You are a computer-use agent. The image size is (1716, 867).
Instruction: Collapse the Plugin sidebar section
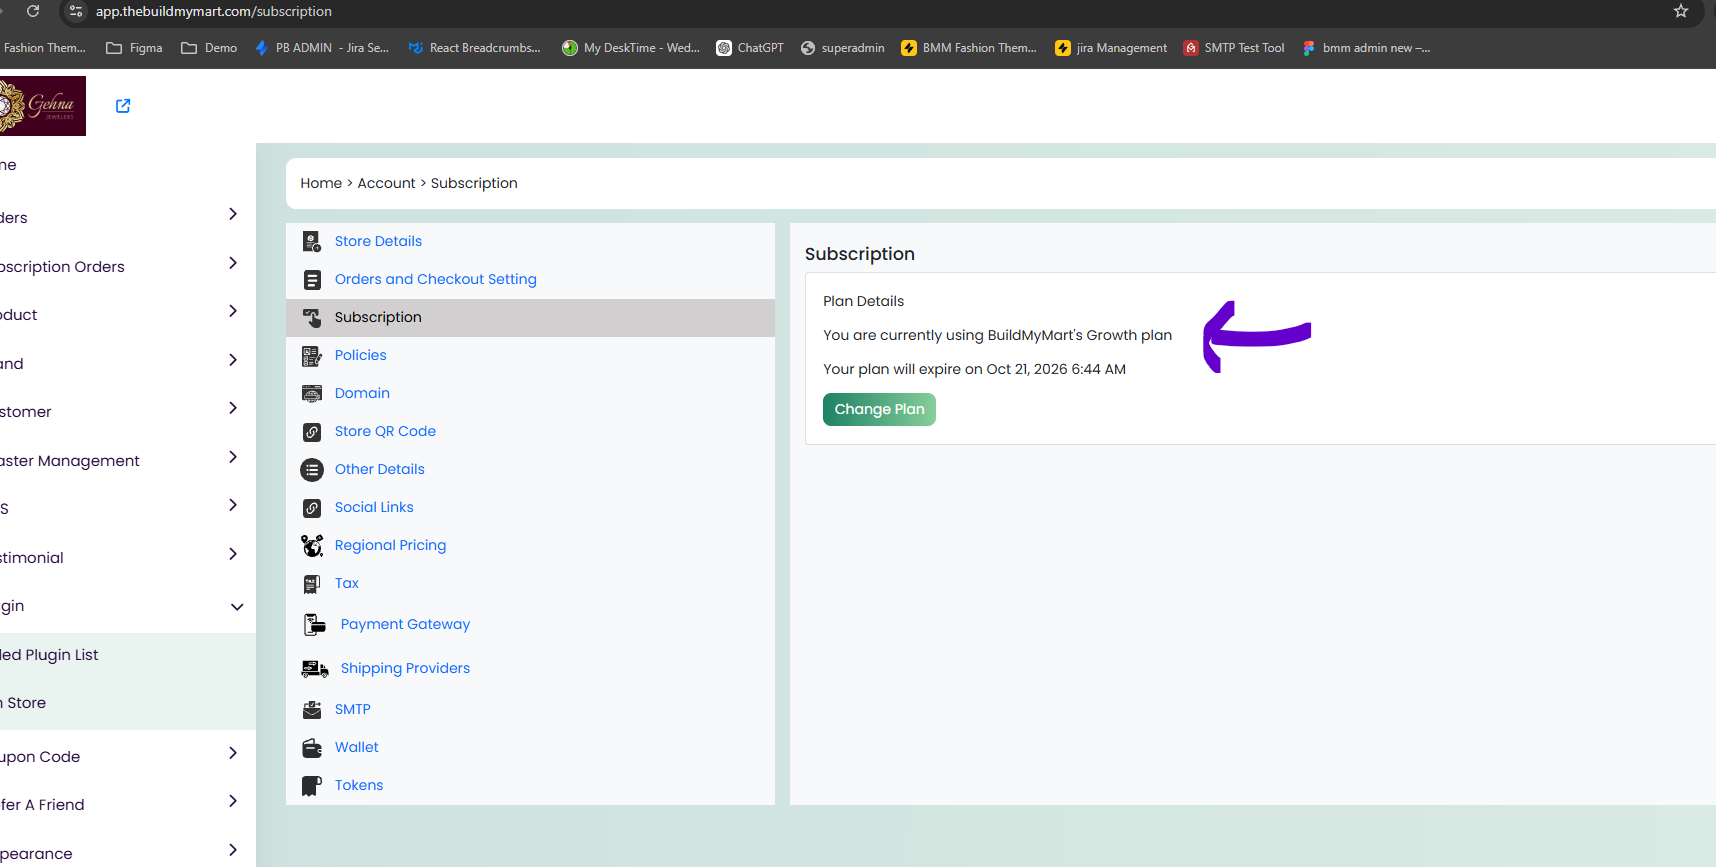(x=237, y=607)
